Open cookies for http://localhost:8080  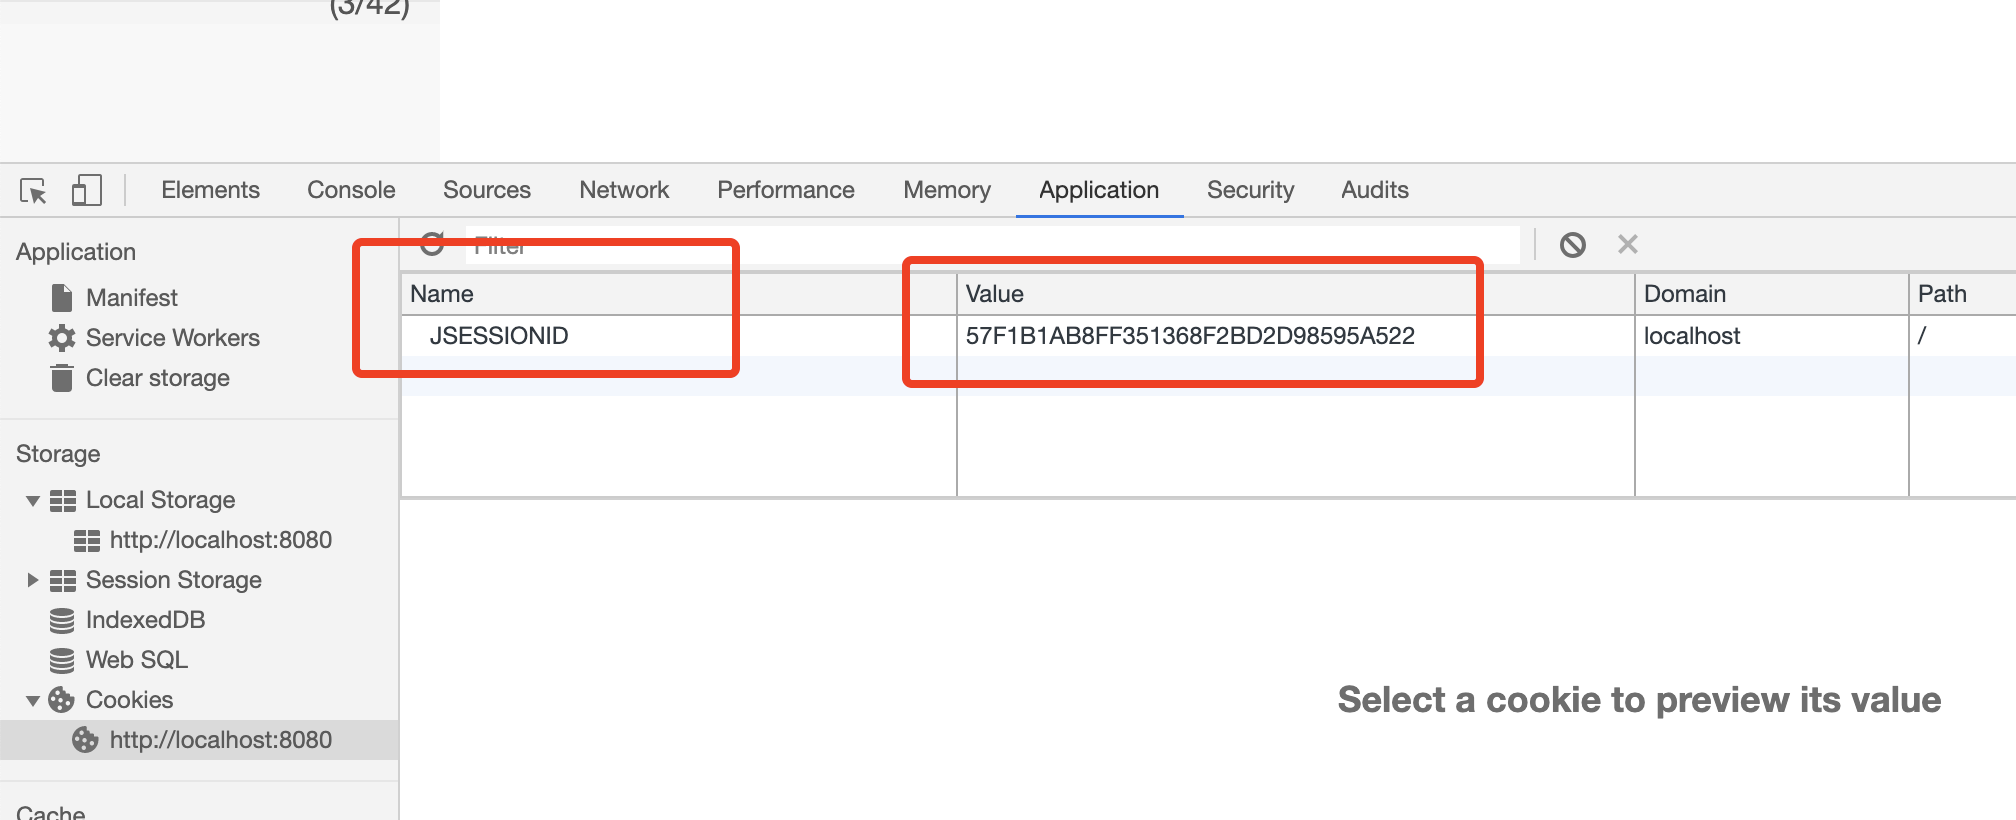(x=221, y=740)
